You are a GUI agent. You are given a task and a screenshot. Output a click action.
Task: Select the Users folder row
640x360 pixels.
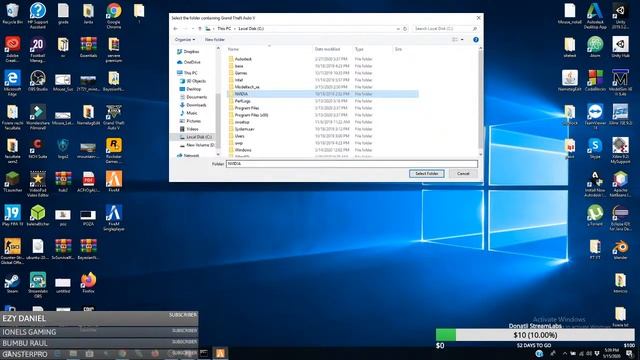[322, 136]
